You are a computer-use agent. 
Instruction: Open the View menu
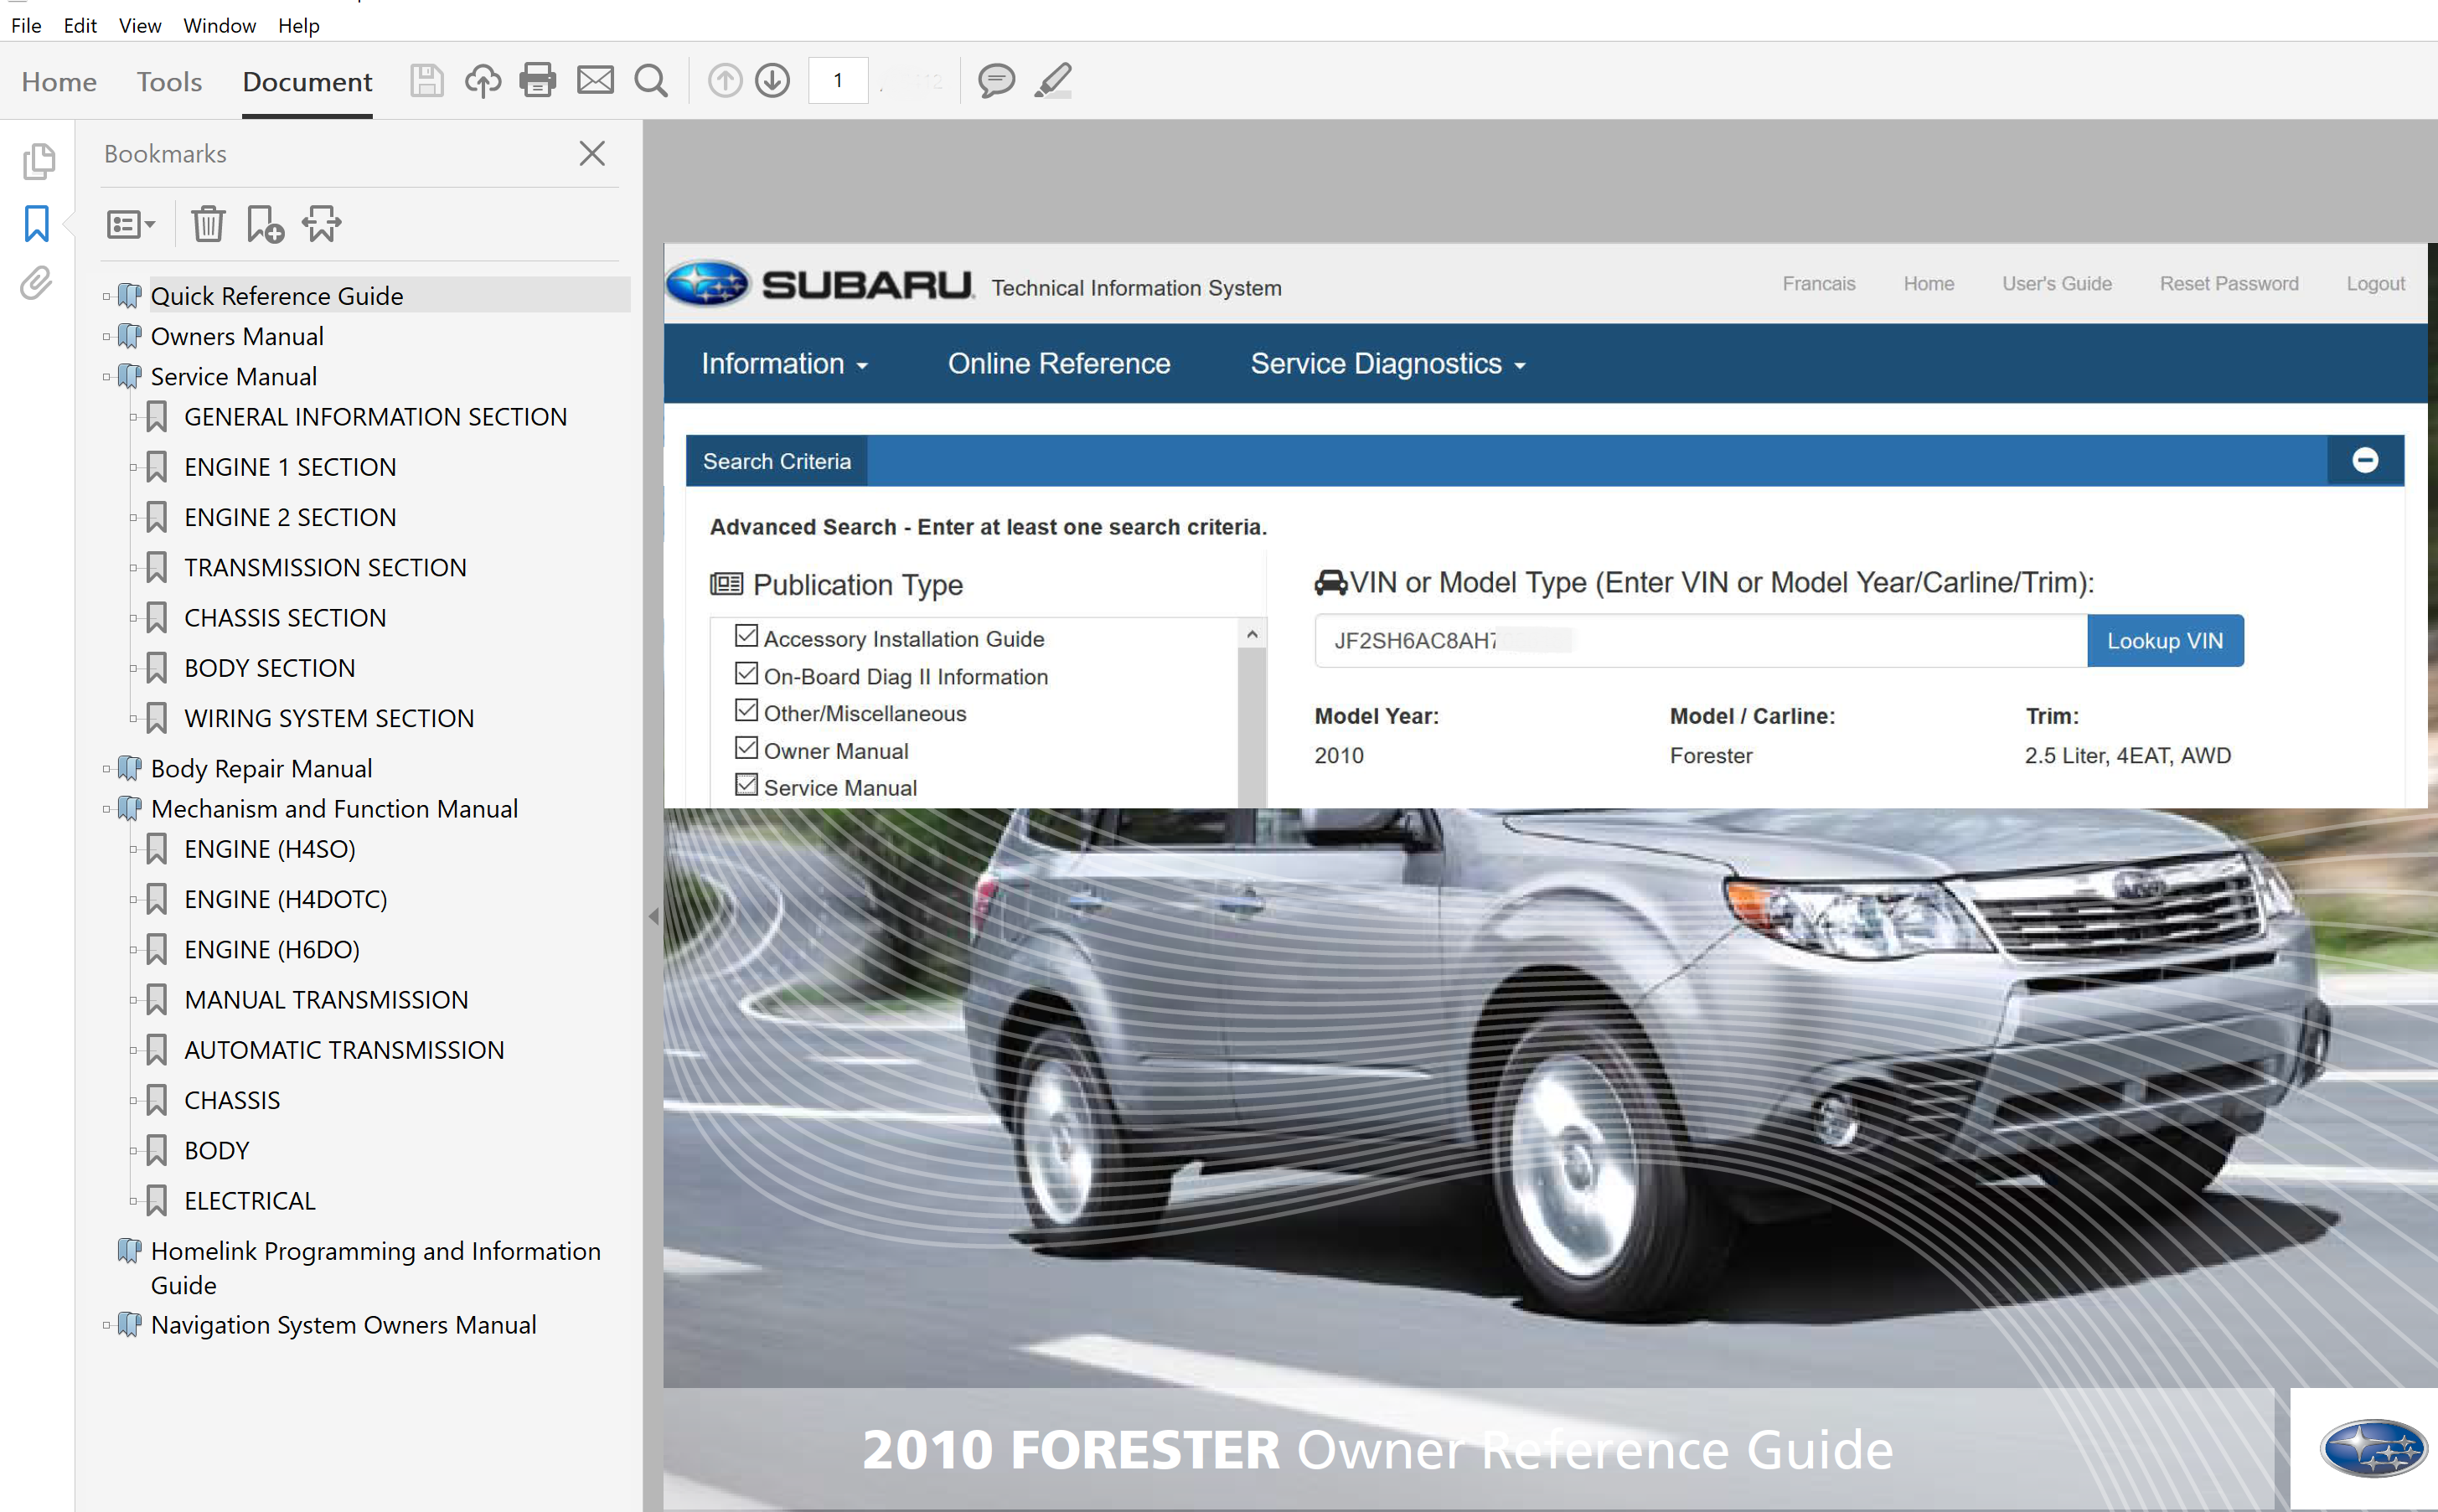(139, 25)
